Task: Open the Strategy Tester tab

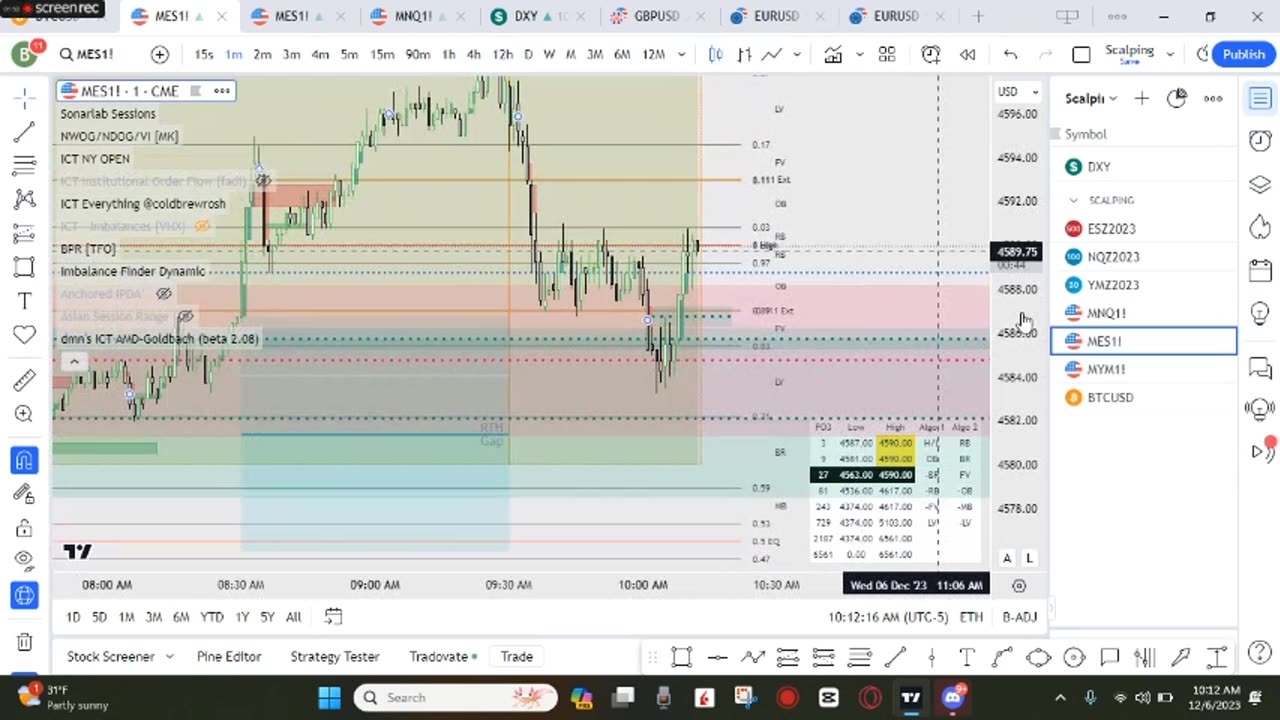Action: (335, 656)
